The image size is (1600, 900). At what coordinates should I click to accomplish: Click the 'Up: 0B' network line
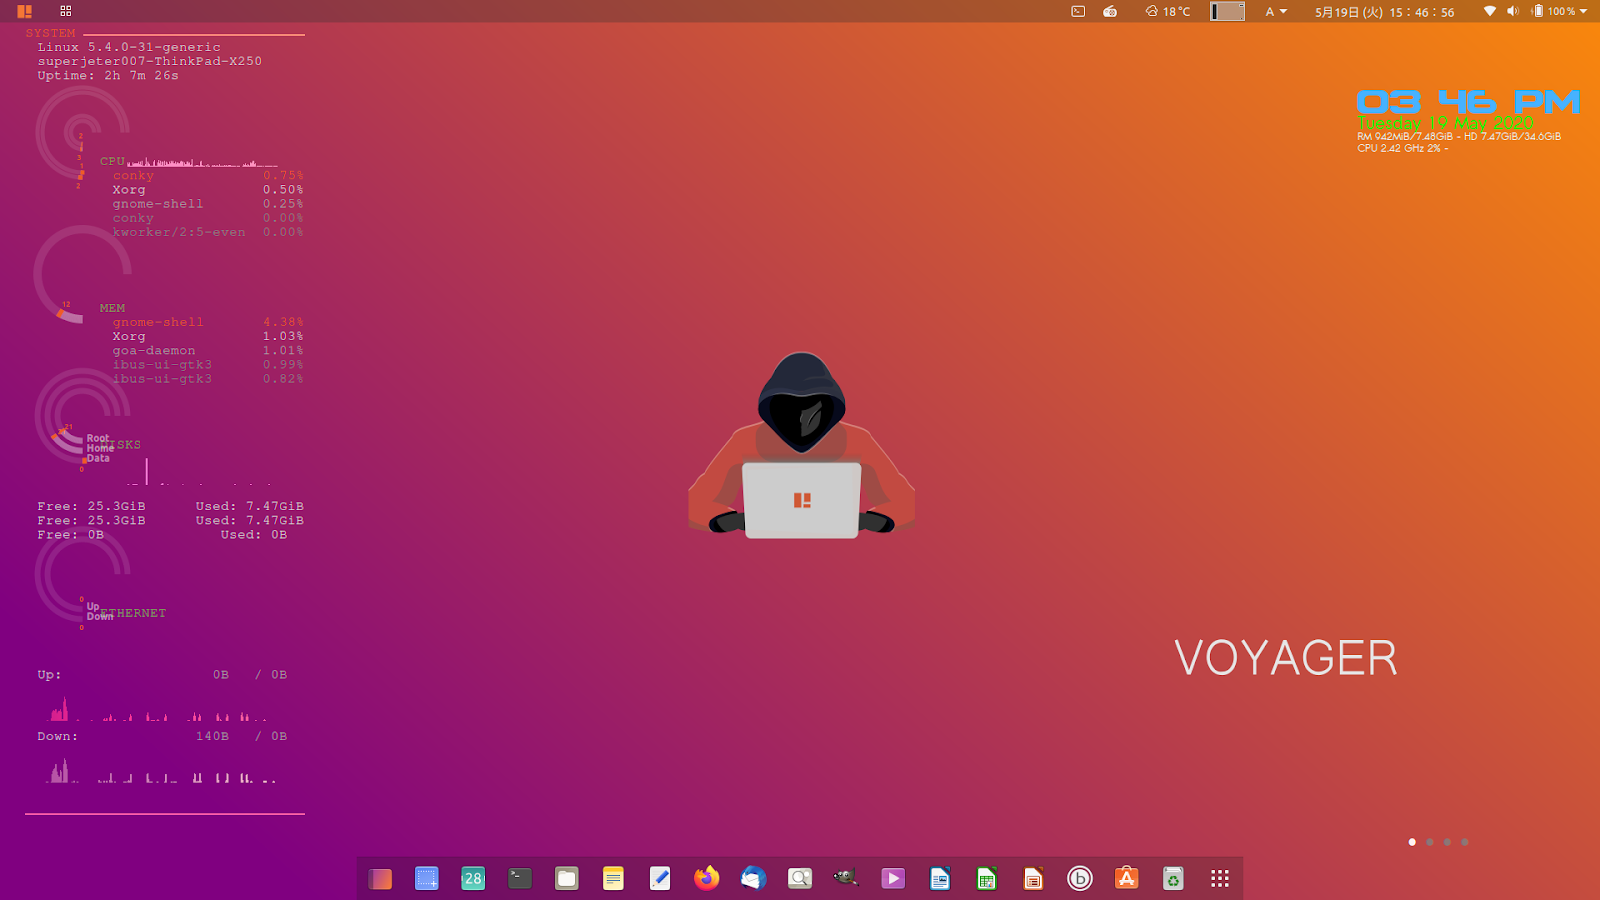(x=162, y=675)
